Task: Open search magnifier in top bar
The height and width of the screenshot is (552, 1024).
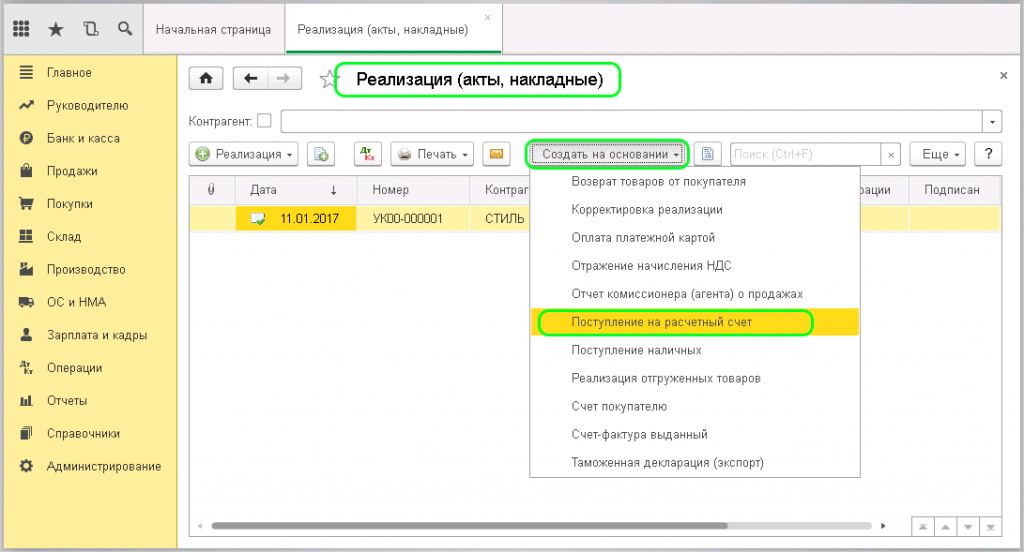Action: pyautogui.click(x=125, y=29)
